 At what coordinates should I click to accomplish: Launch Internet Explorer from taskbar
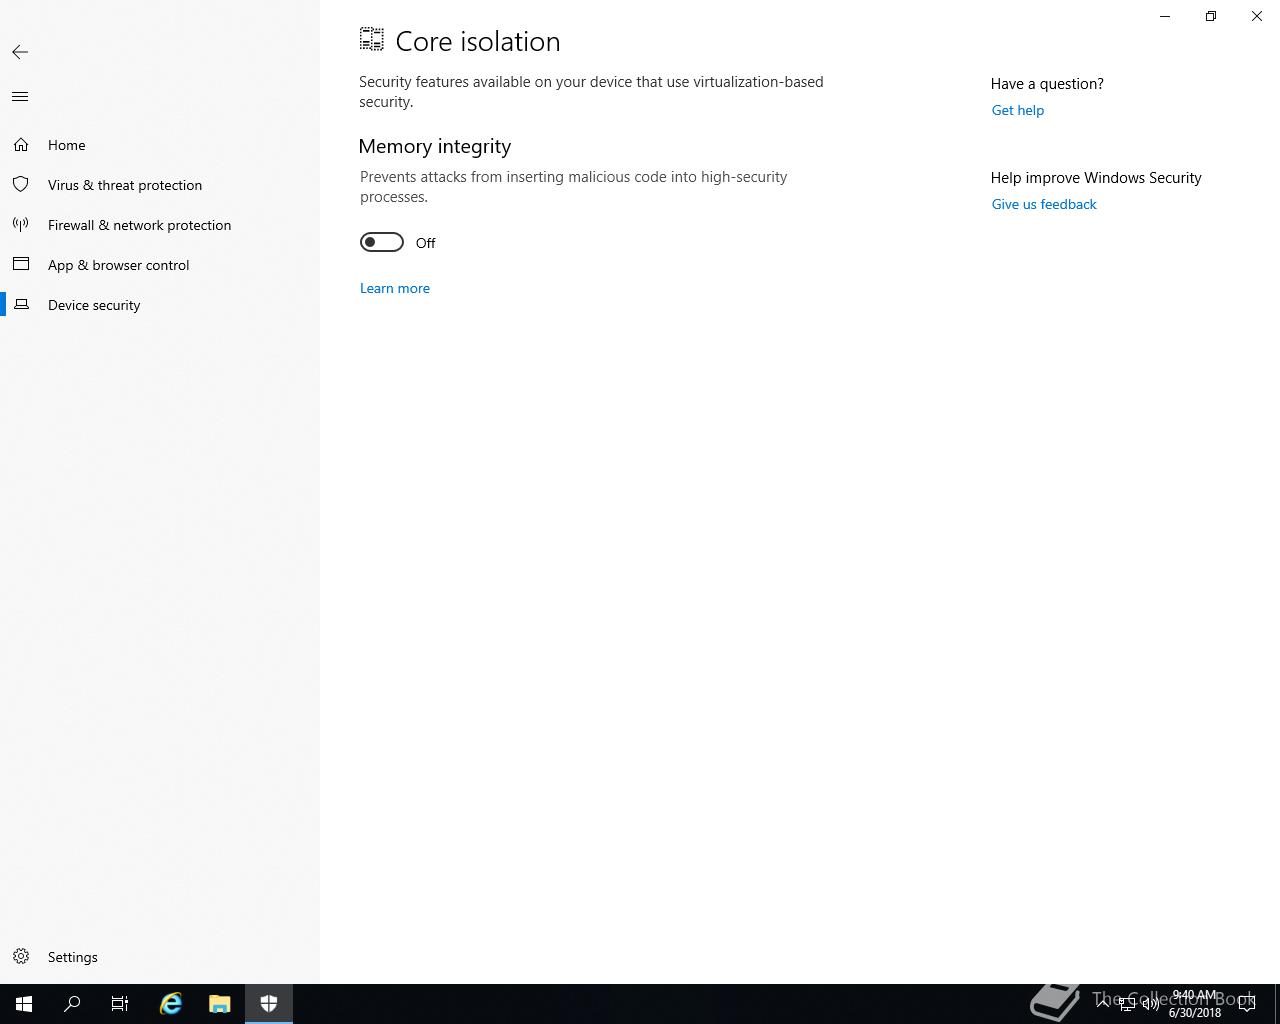pyautogui.click(x=171, y=1004)
